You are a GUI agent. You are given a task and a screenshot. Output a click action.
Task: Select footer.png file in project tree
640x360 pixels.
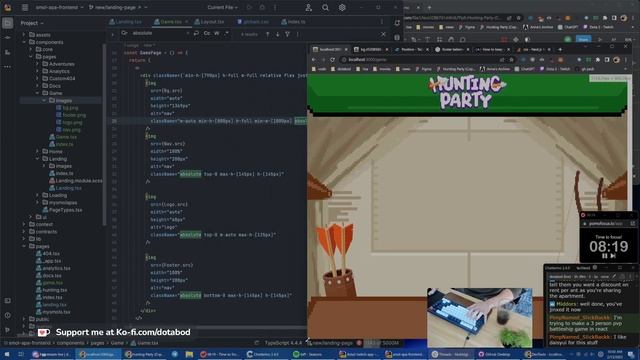tap(71, 115)
